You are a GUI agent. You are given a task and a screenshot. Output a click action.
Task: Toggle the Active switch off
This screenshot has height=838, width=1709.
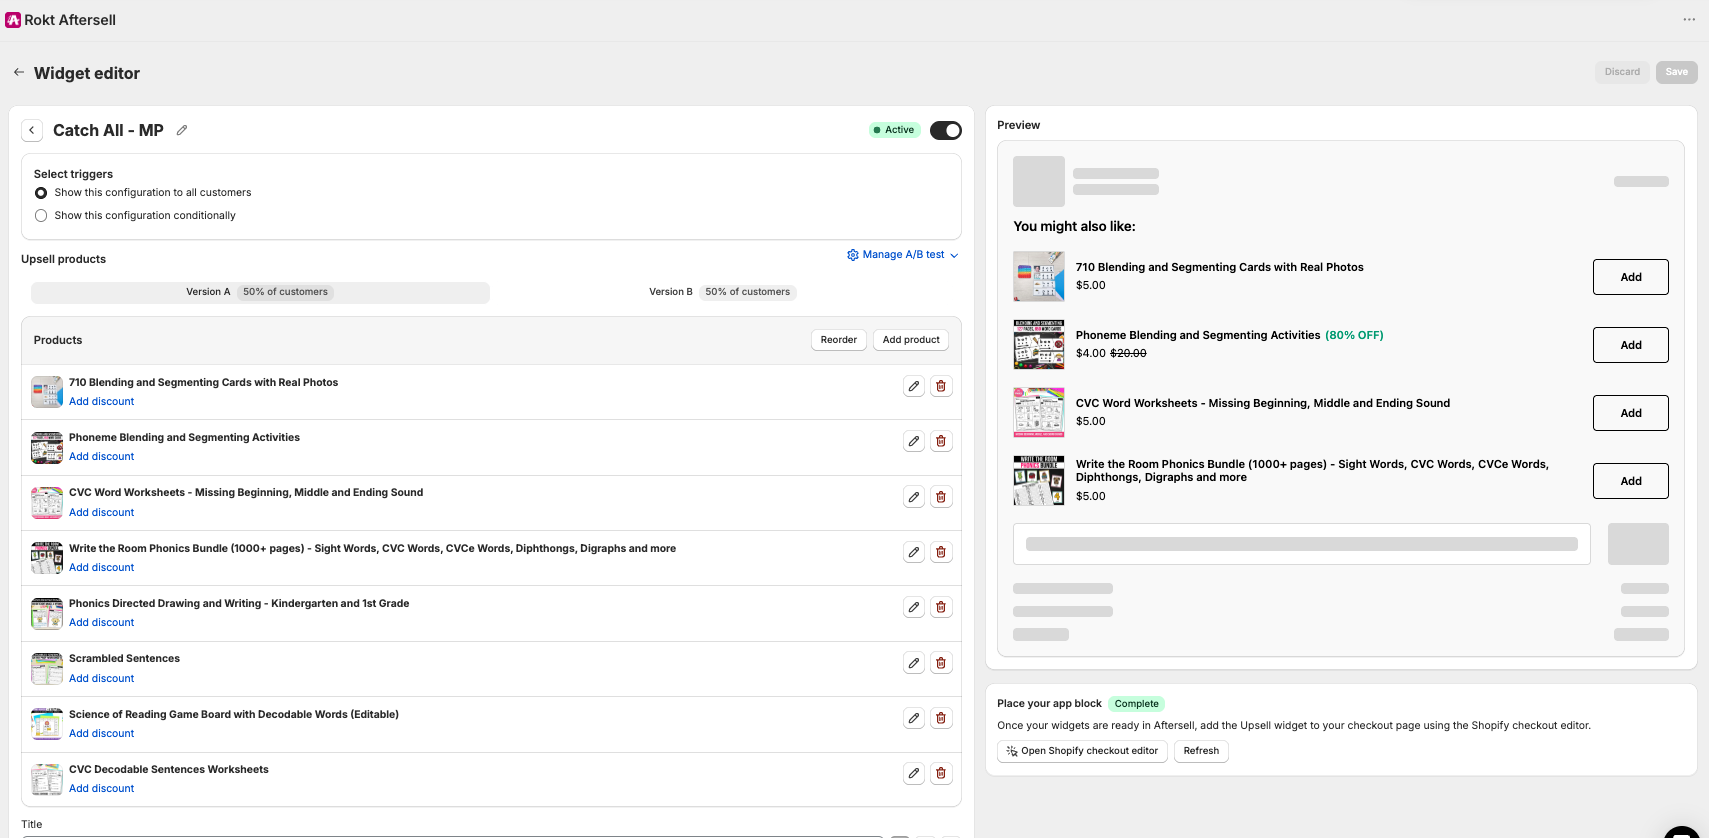point(946,130)
